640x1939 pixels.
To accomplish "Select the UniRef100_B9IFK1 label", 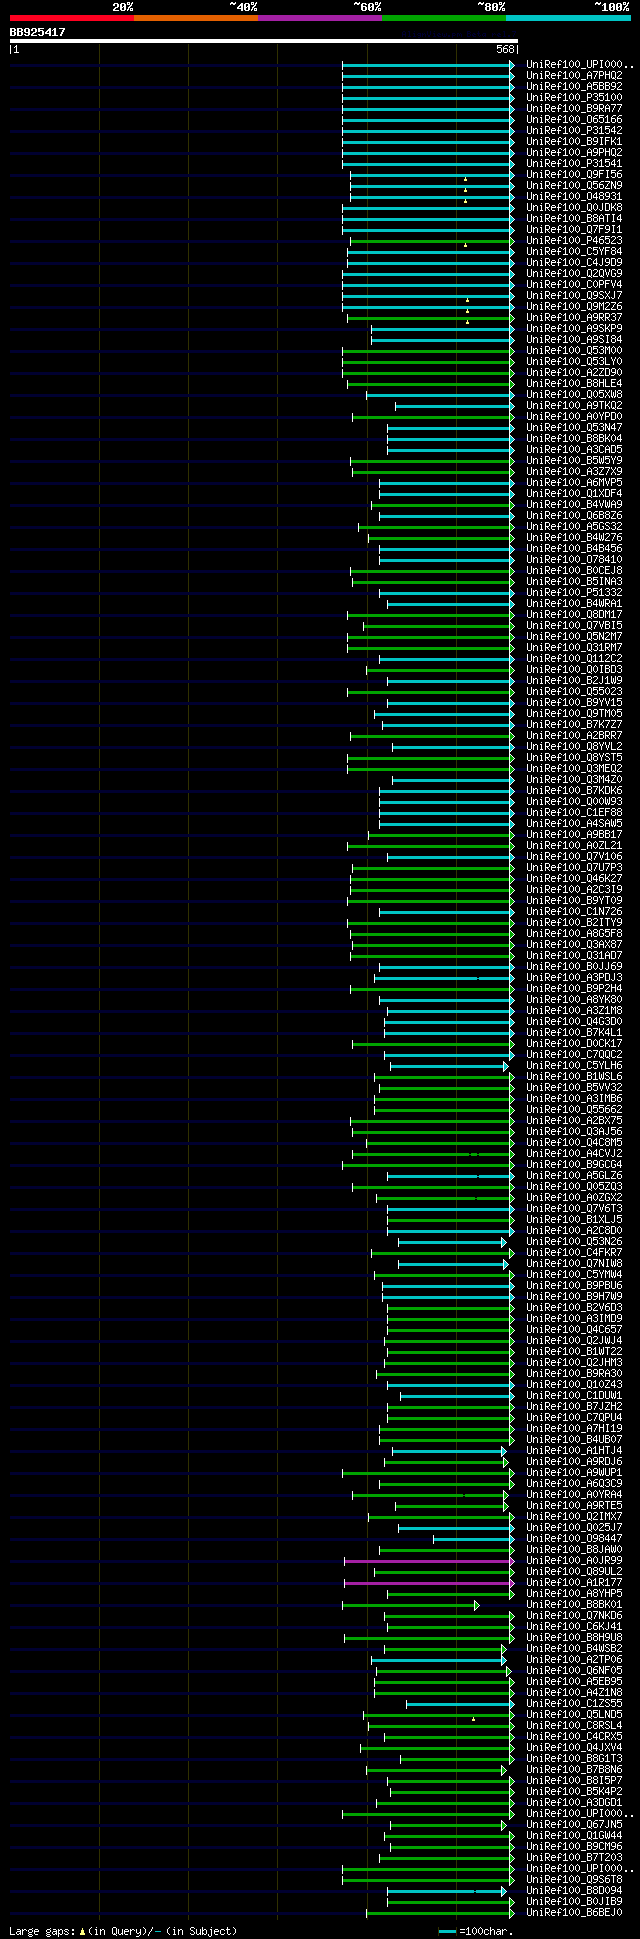I will [x=574, y=141].
